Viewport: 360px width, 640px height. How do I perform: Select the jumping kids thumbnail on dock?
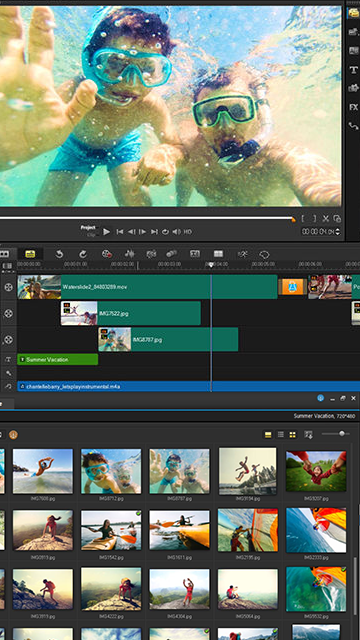248,471
